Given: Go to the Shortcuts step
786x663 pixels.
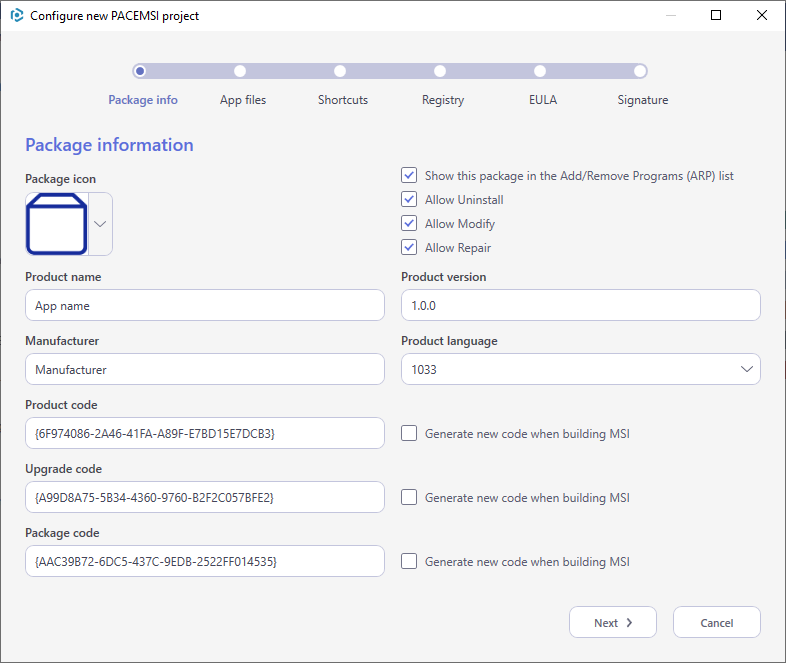Looking at the screenshot, I should coord(343,100).
